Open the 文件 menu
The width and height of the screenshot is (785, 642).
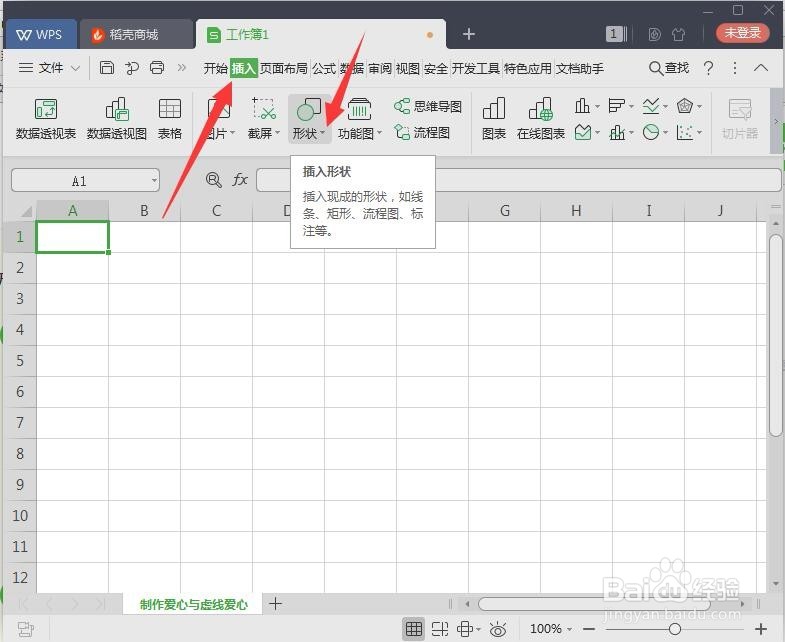tap(49, 68)
